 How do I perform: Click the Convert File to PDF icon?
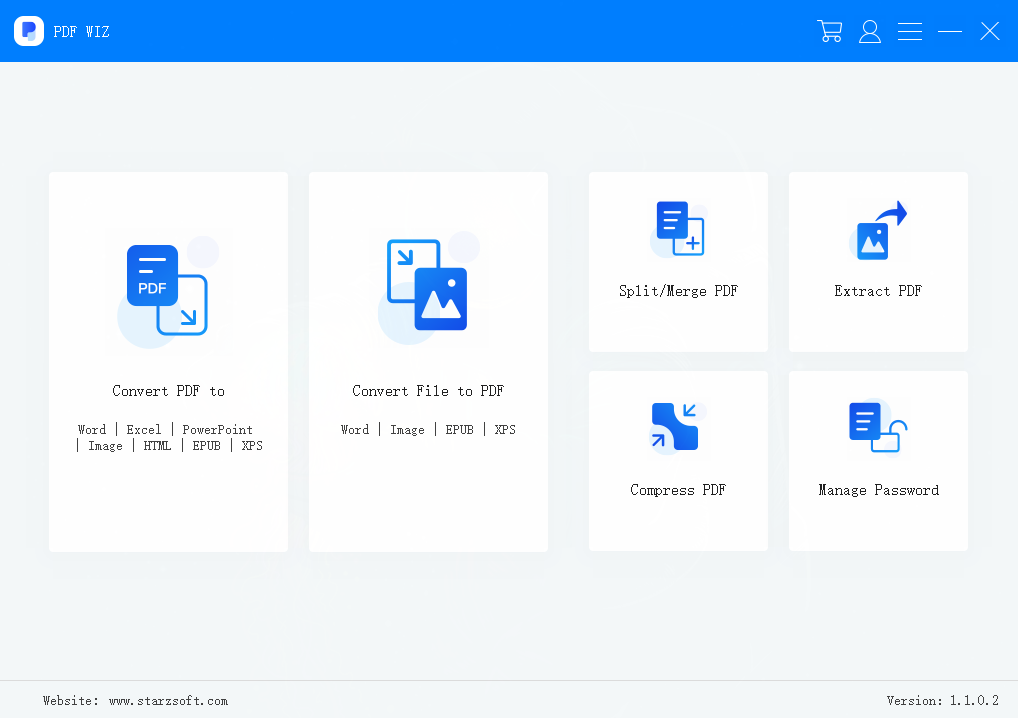428,285
